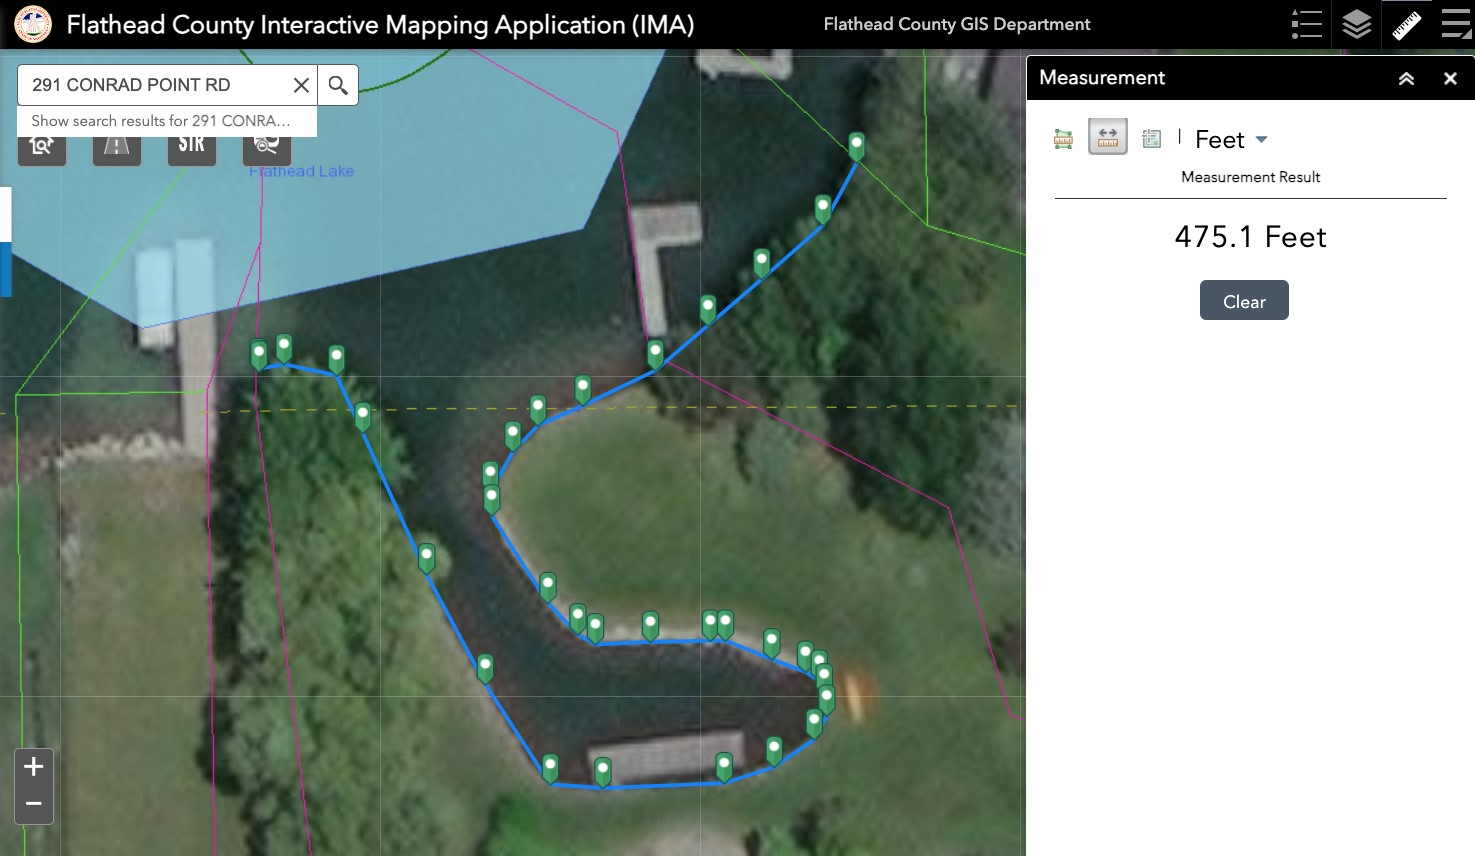Open the Layer List stacked-layers icon
This screenshot has height=856, width=1475.
coord(1356,24)
